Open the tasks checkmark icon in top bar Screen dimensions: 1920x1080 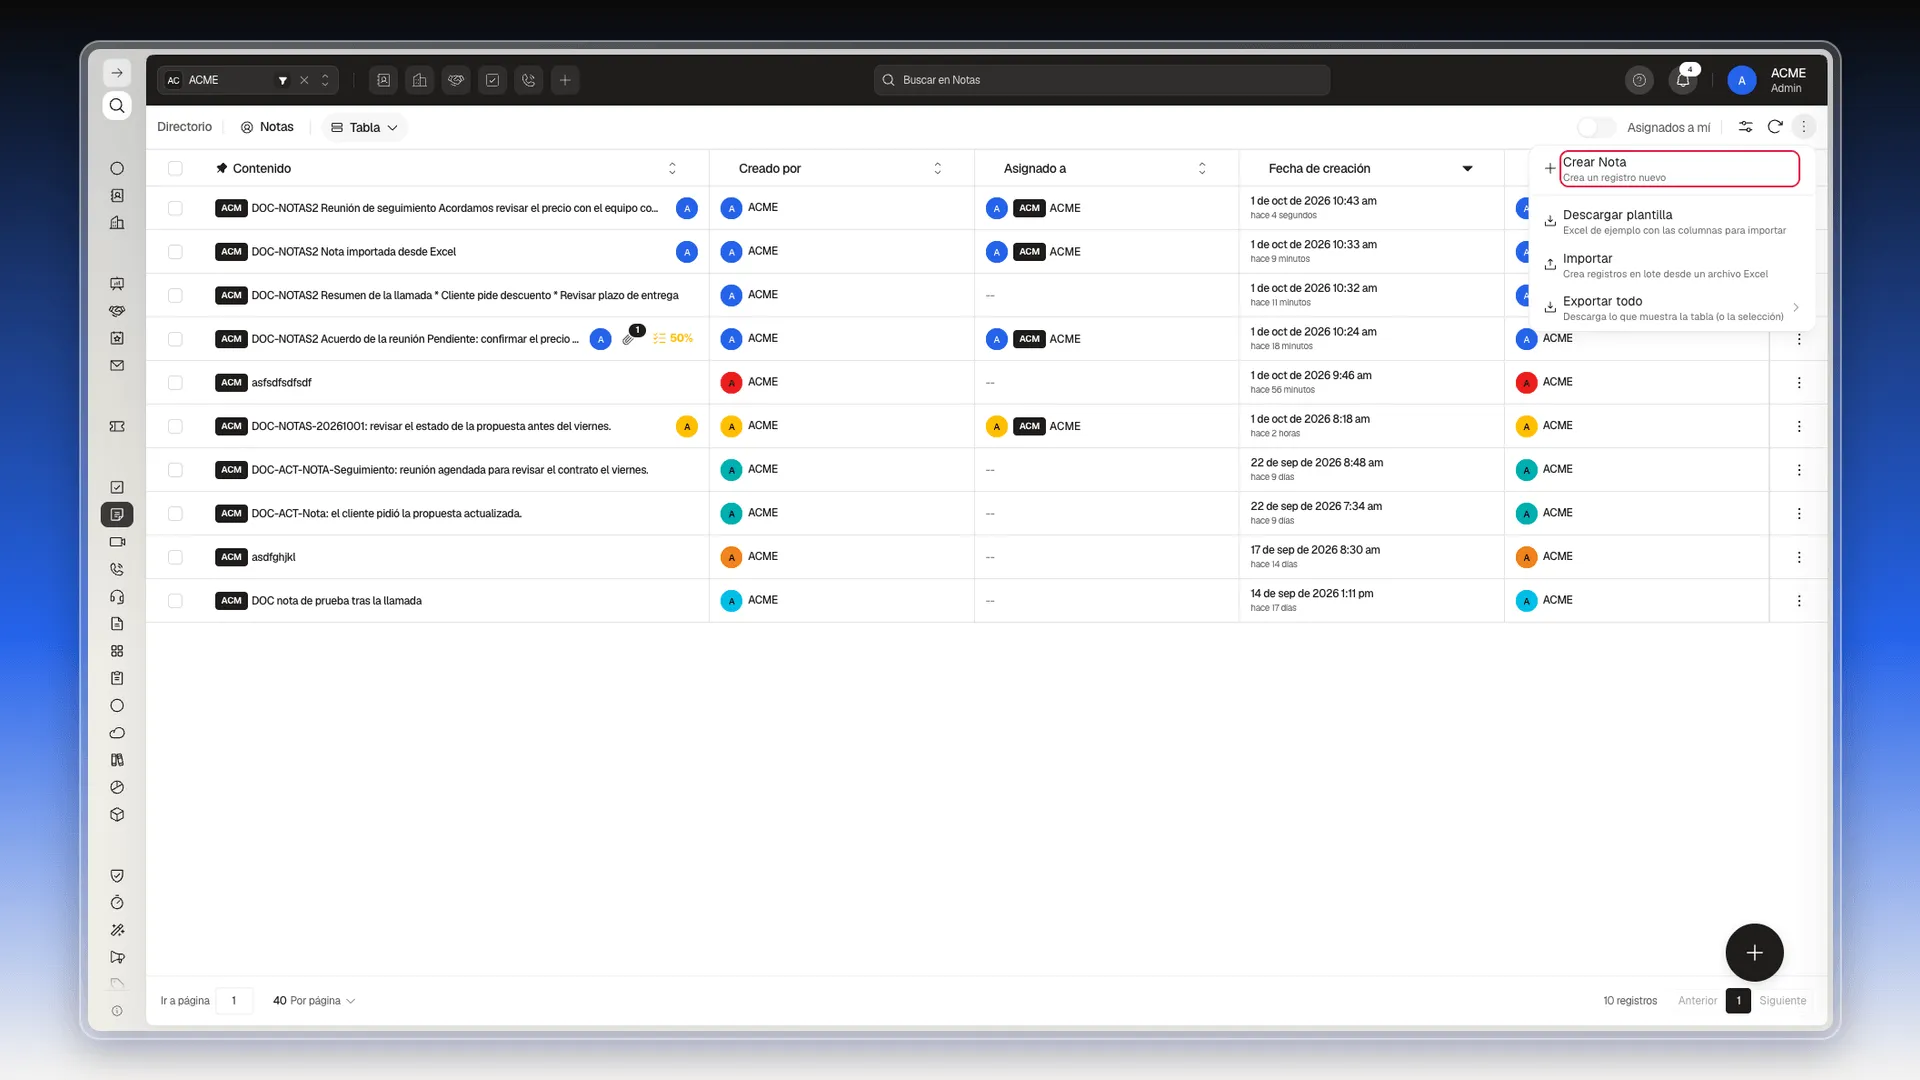(492, 80)
